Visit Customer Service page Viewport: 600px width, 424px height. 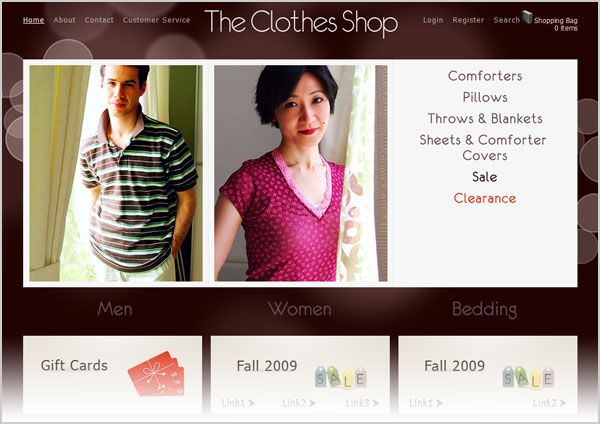tap(157, 20)
